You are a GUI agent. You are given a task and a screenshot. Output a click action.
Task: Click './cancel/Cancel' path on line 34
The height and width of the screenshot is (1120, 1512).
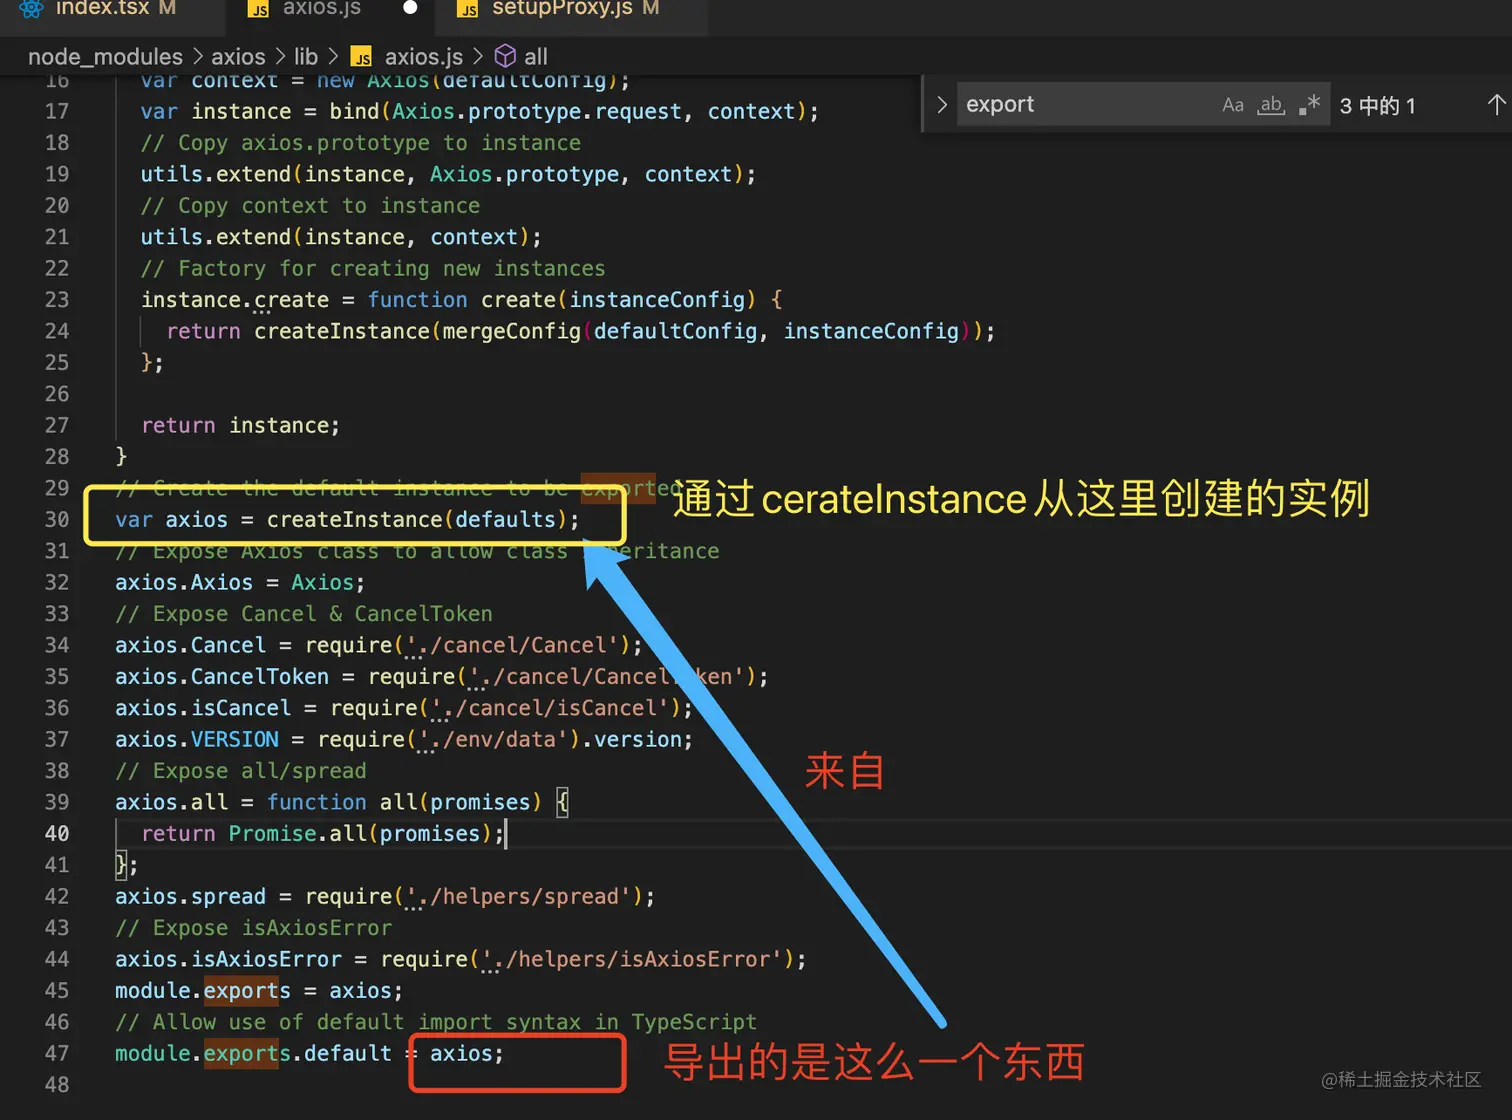pos(511,645)
